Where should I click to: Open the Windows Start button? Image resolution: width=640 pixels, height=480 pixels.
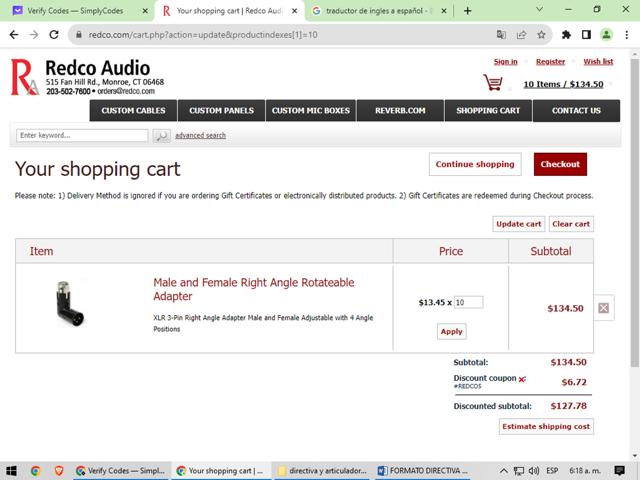(11, 471)
